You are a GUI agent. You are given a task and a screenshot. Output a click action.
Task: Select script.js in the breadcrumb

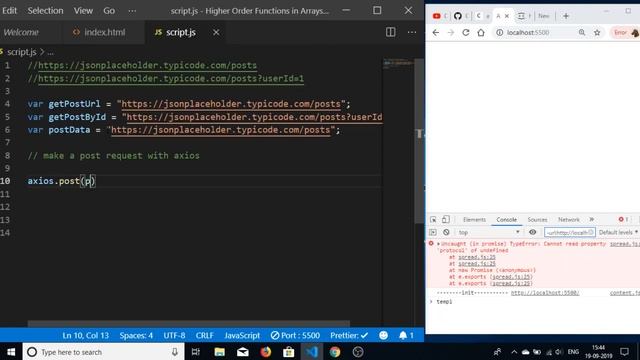tap(22, 52)
